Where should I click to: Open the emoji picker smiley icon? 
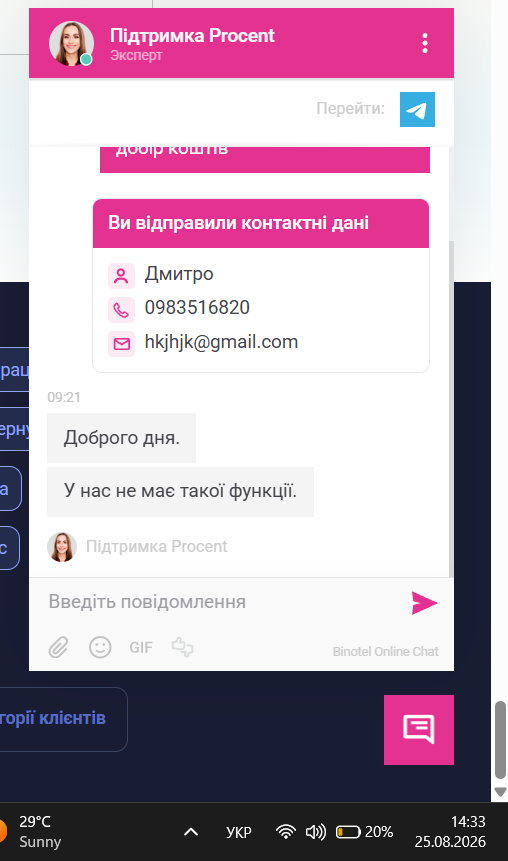pos(100,647)
